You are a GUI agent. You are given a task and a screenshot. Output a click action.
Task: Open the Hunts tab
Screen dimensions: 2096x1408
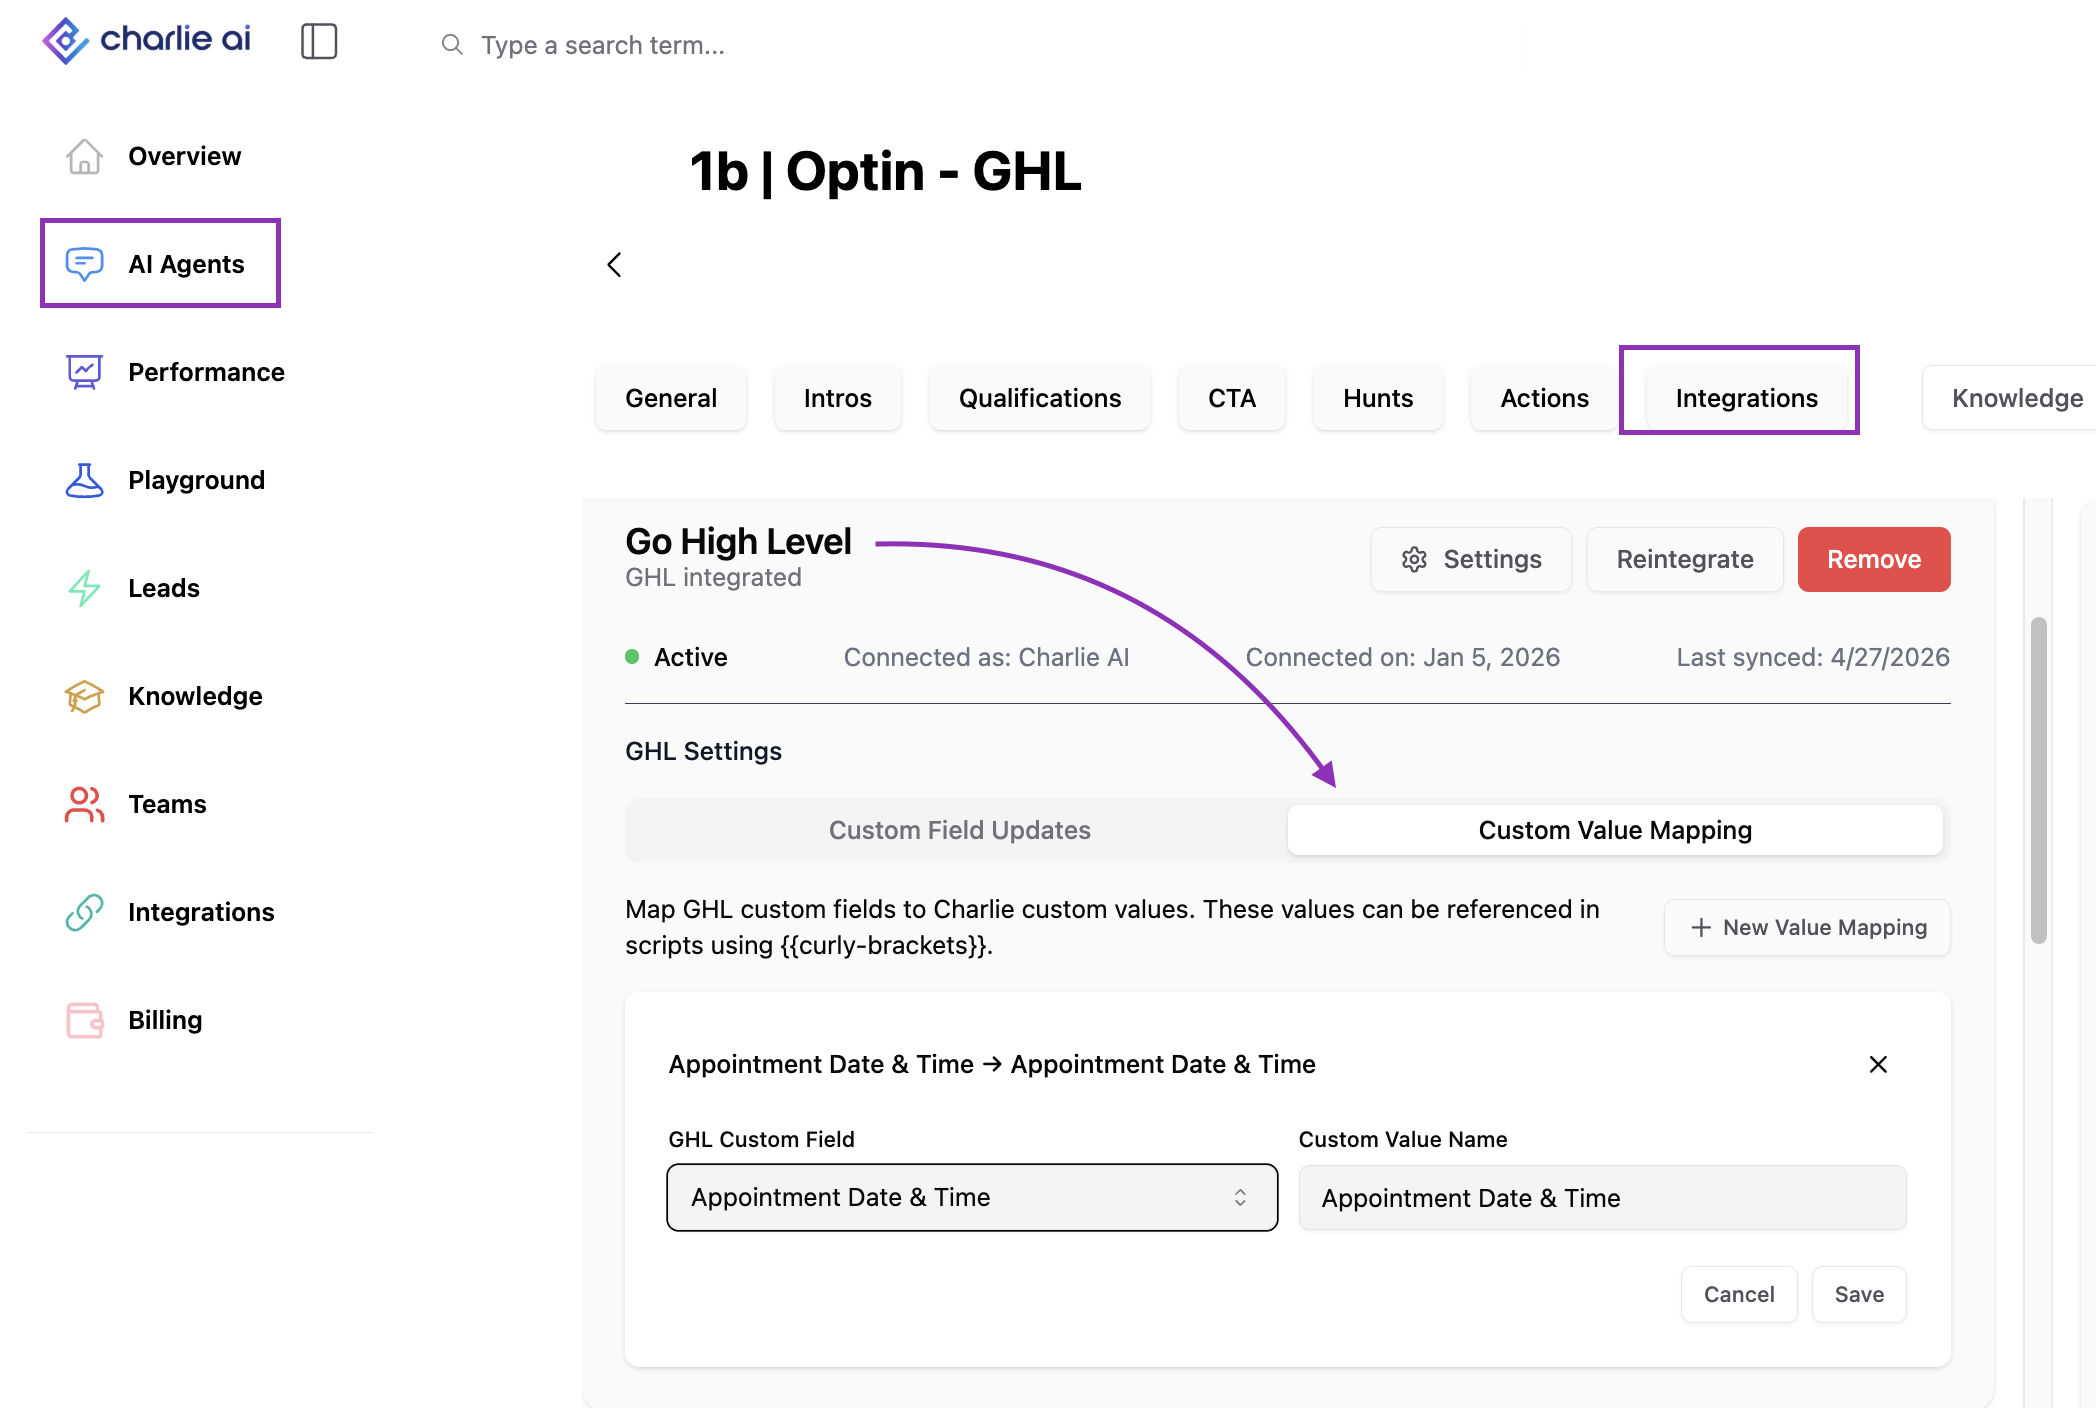1378,398
